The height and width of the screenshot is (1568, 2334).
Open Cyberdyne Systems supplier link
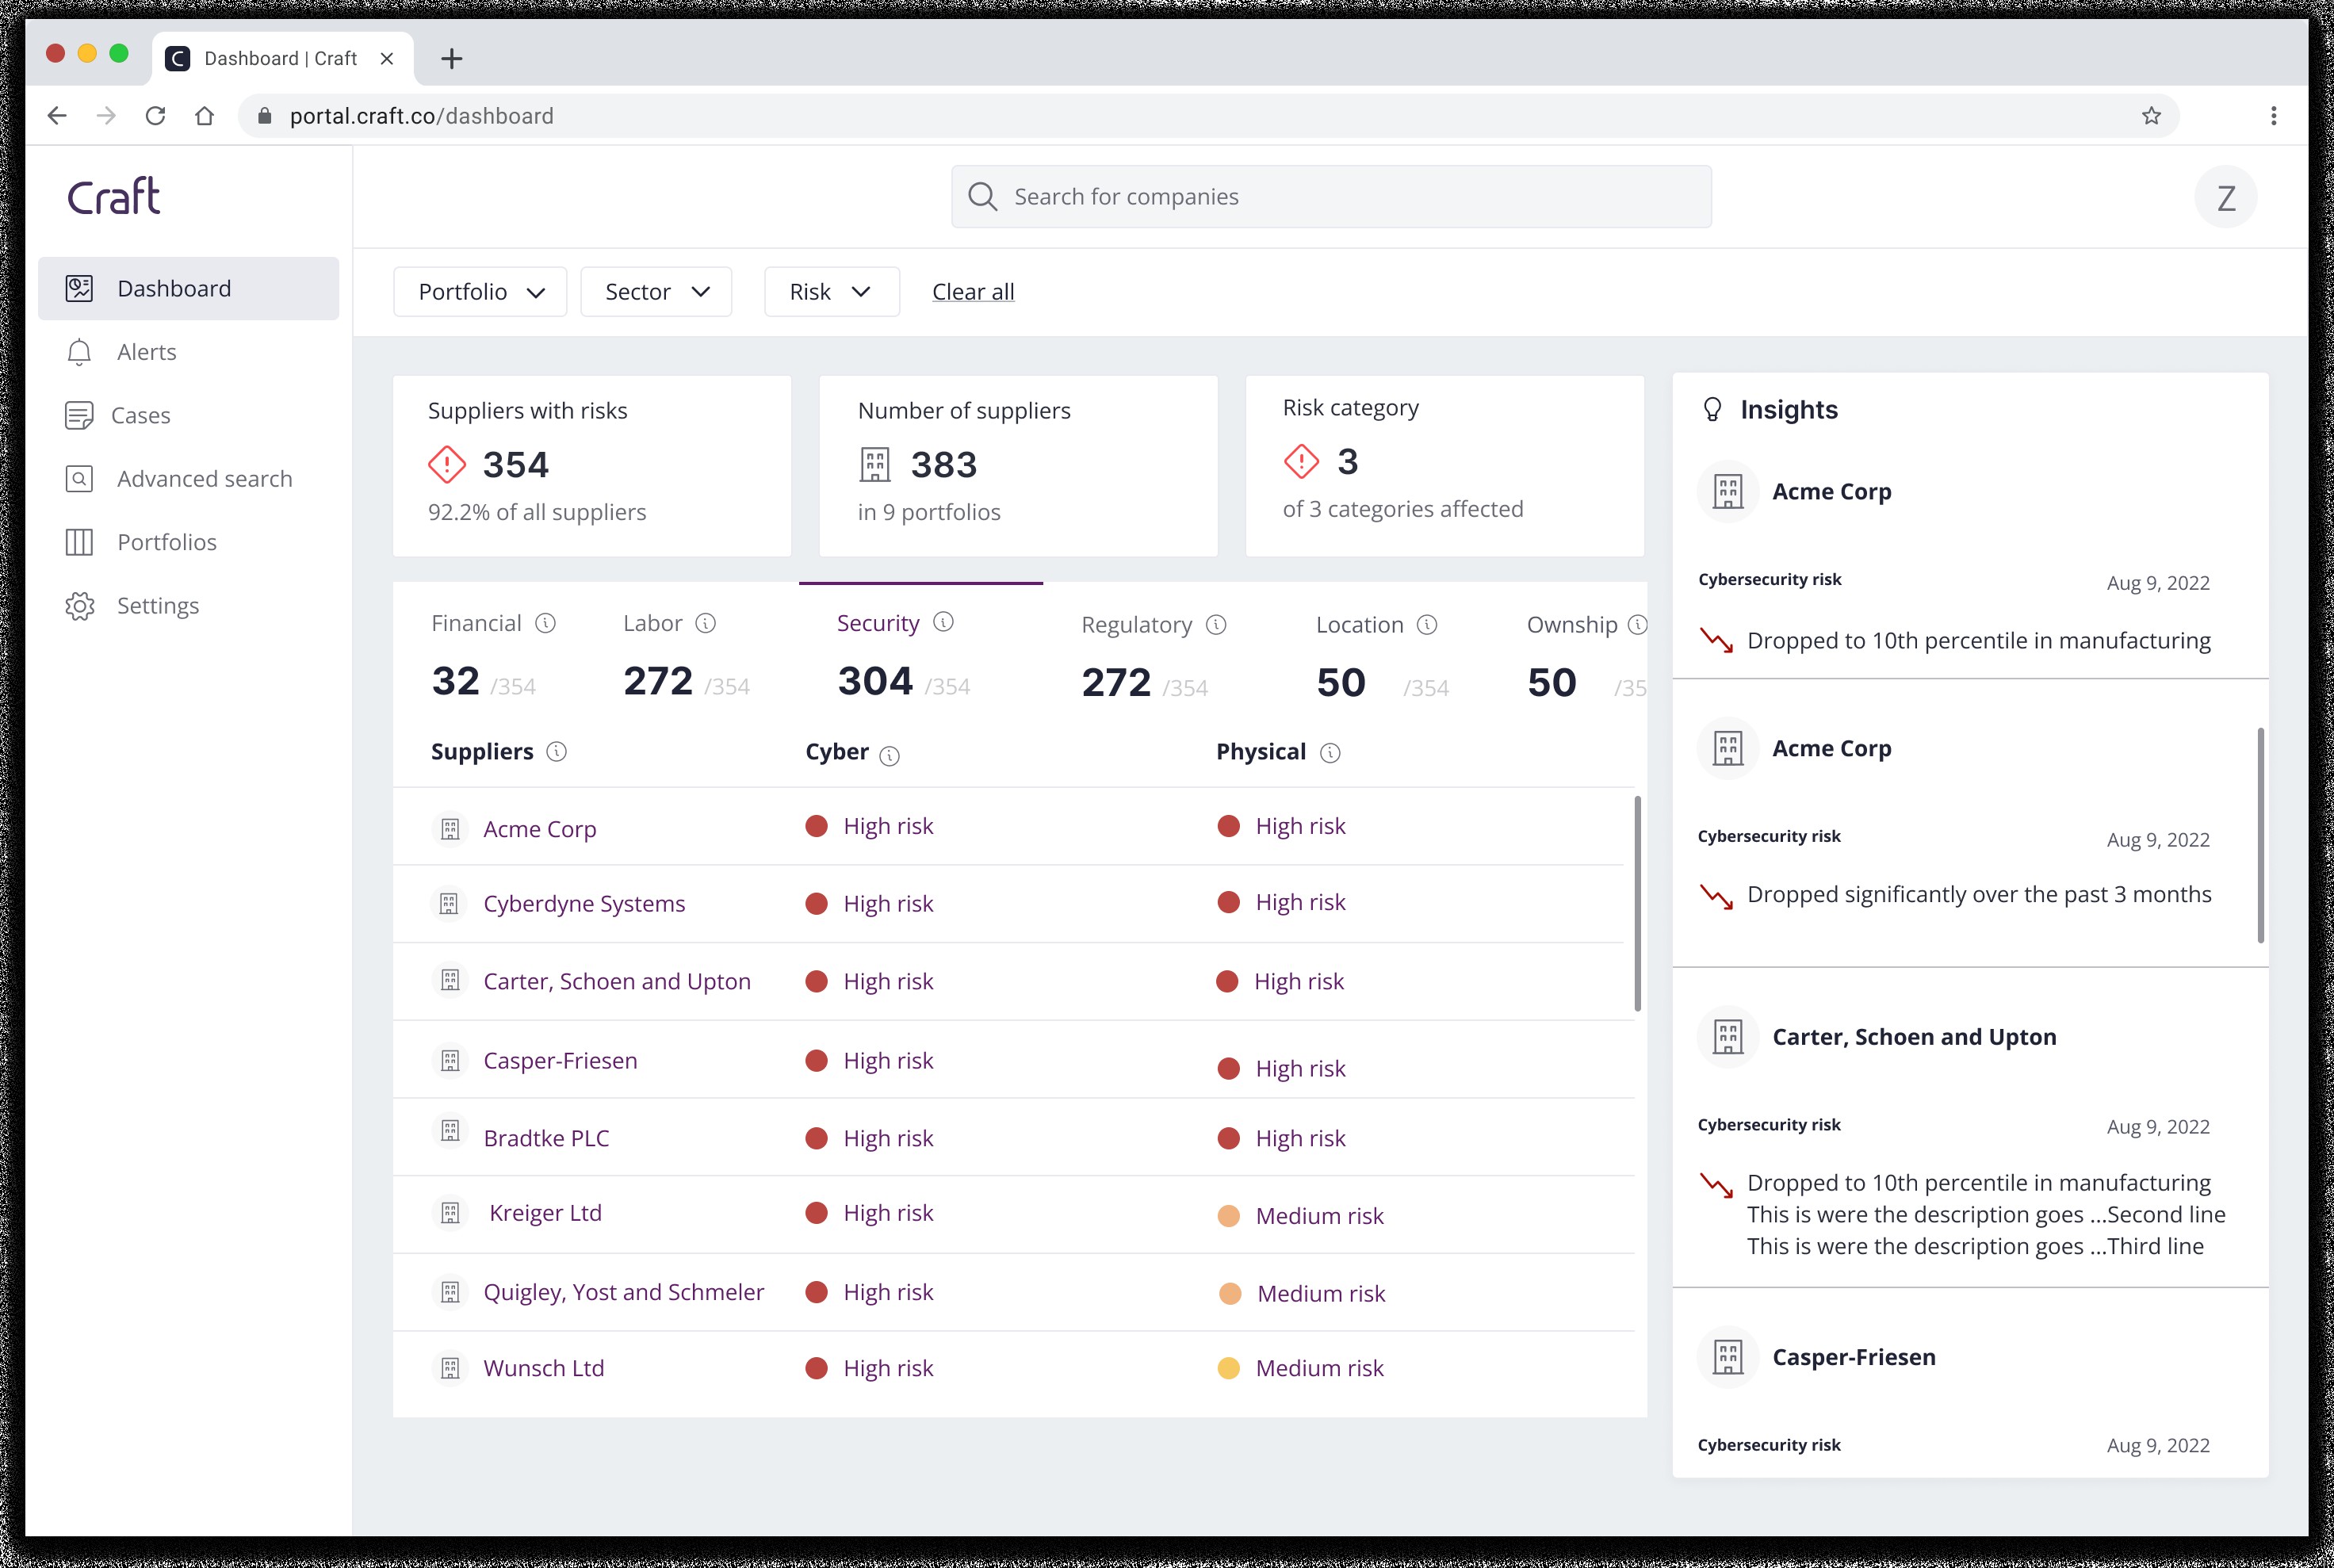[584, 904]
